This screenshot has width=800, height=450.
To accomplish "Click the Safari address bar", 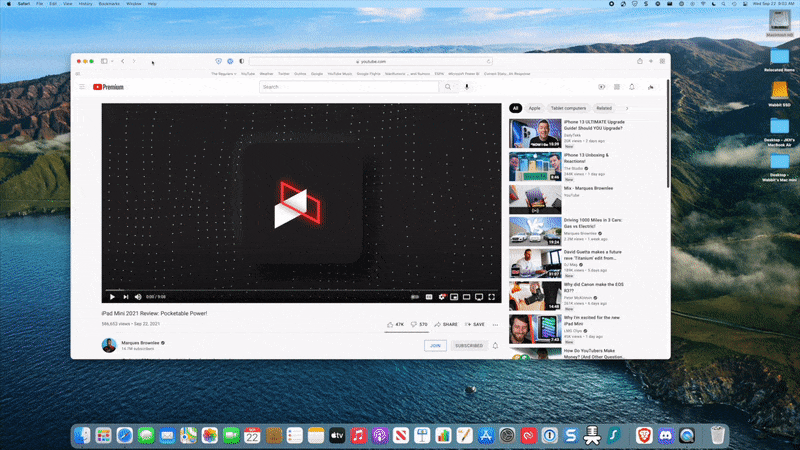I will [x=371, y=61].
